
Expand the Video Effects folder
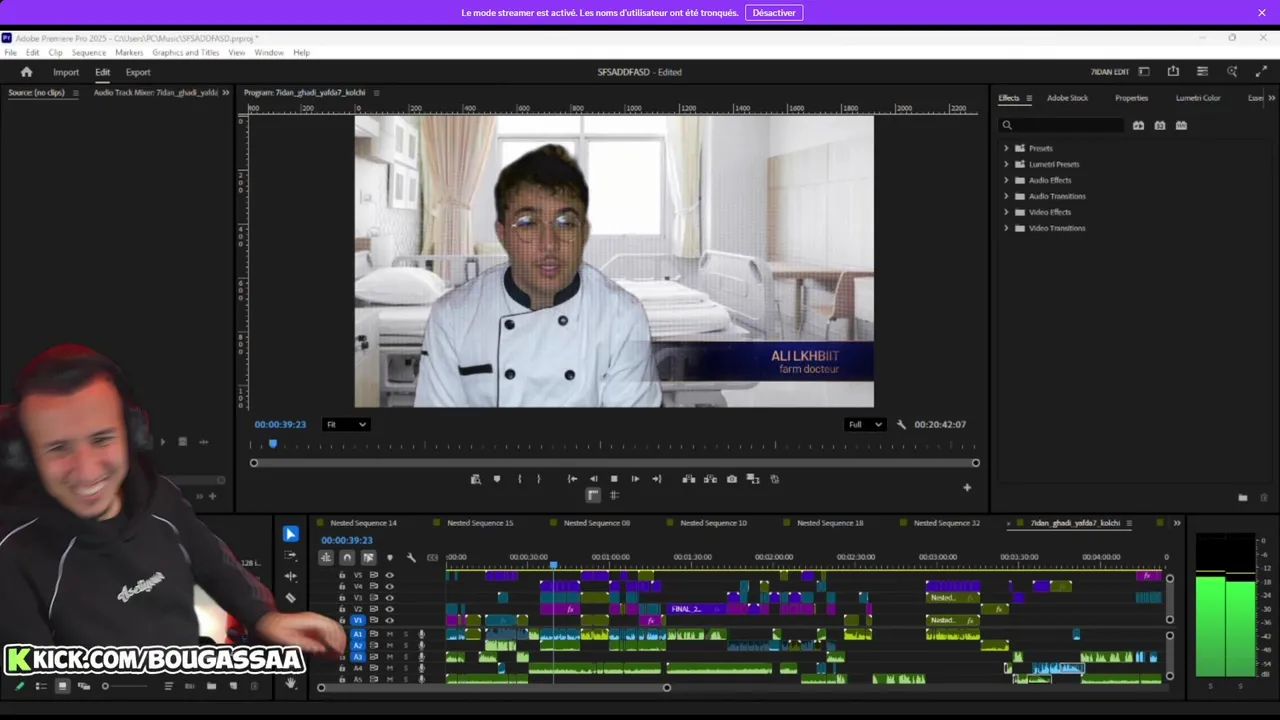[1006, 212]
